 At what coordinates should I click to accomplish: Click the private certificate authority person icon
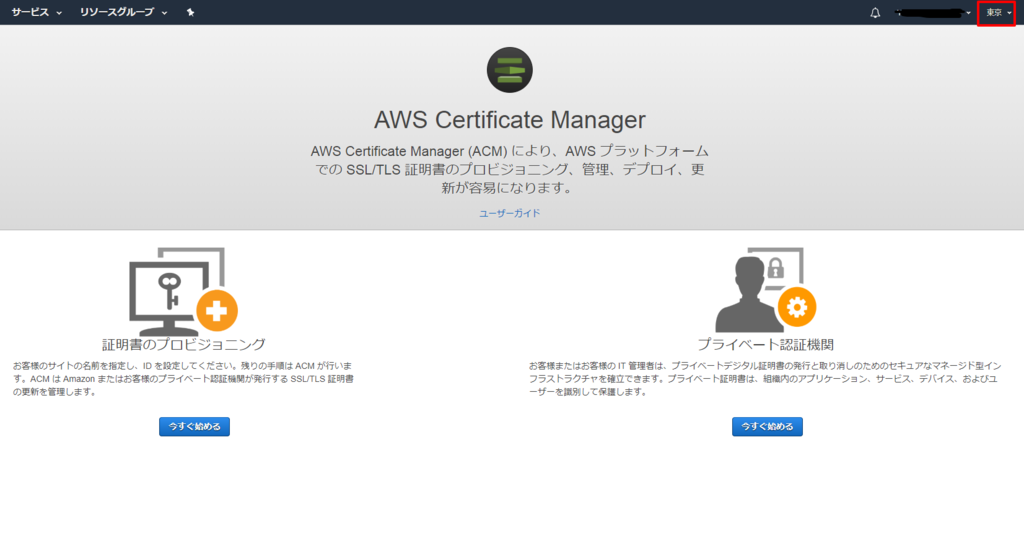(x=765, y=290)
